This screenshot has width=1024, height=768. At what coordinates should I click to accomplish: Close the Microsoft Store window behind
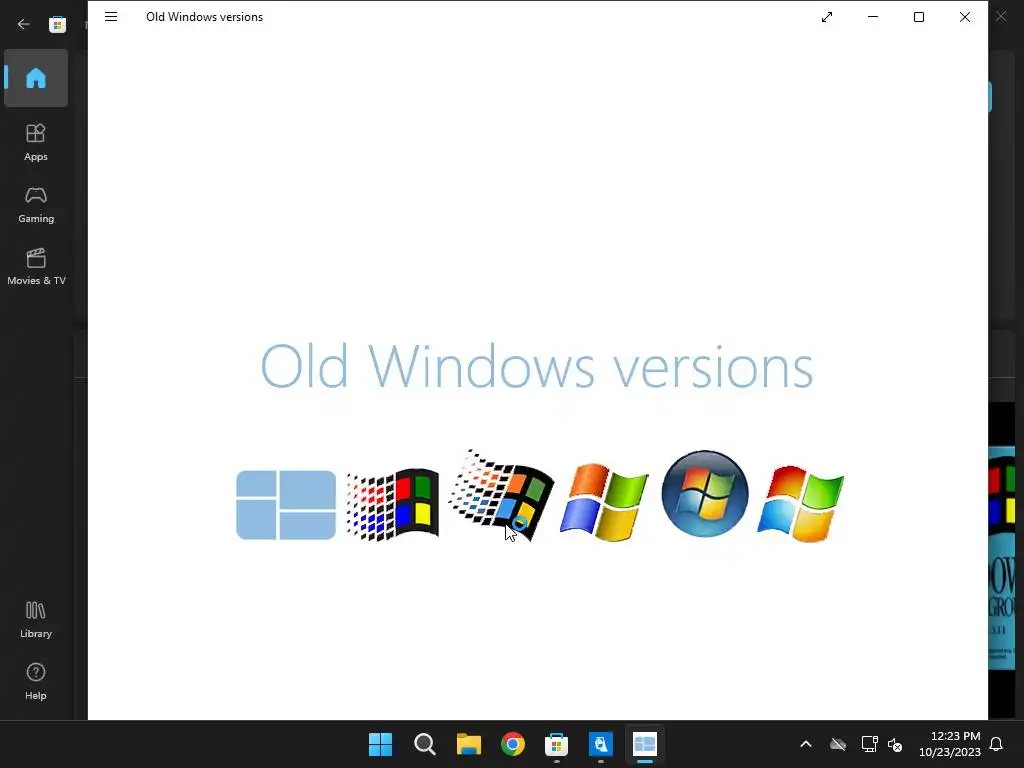point(1001,16)
